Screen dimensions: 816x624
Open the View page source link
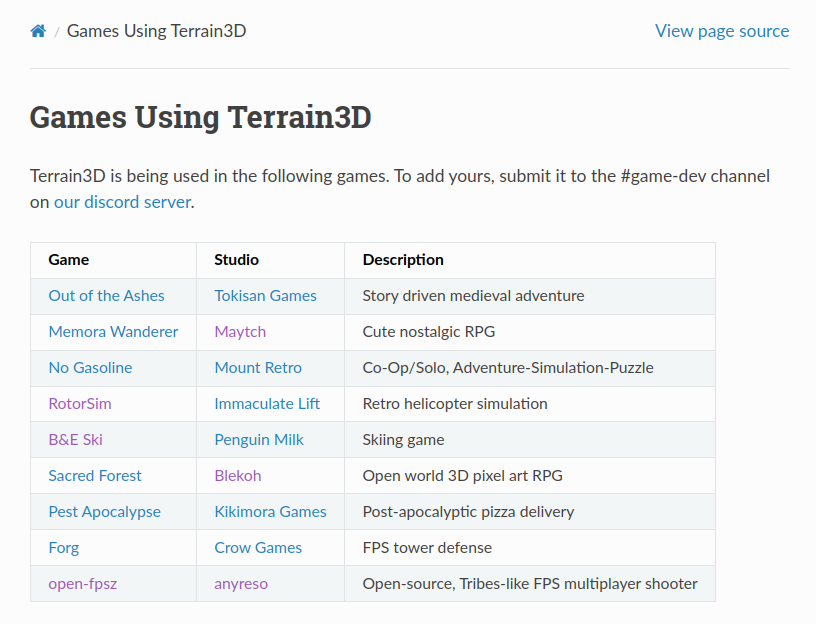pos(722,31)
